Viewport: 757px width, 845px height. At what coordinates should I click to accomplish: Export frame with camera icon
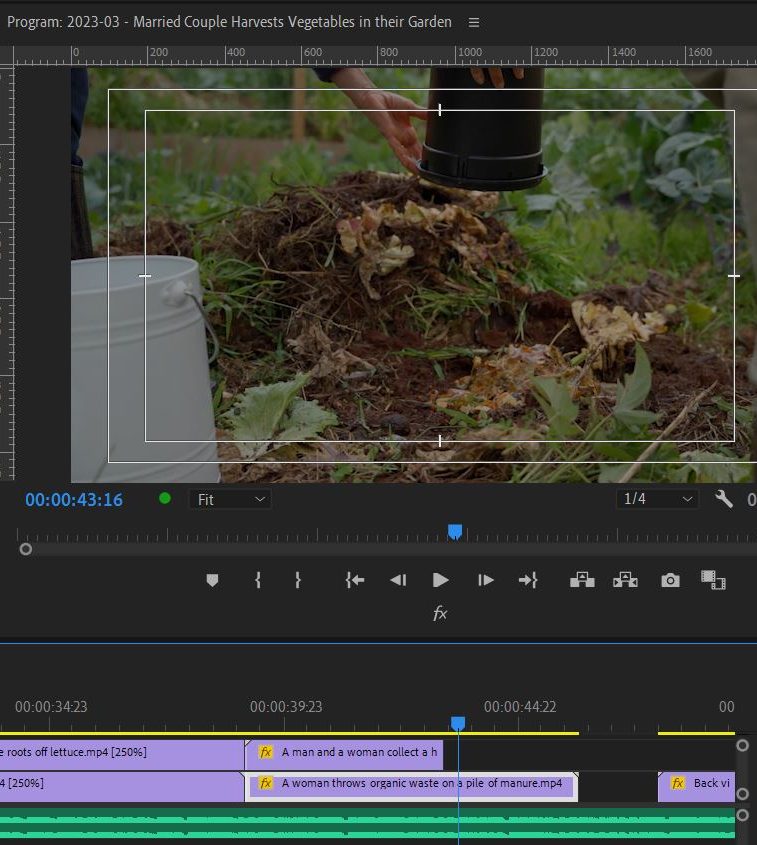coord(670,580)
